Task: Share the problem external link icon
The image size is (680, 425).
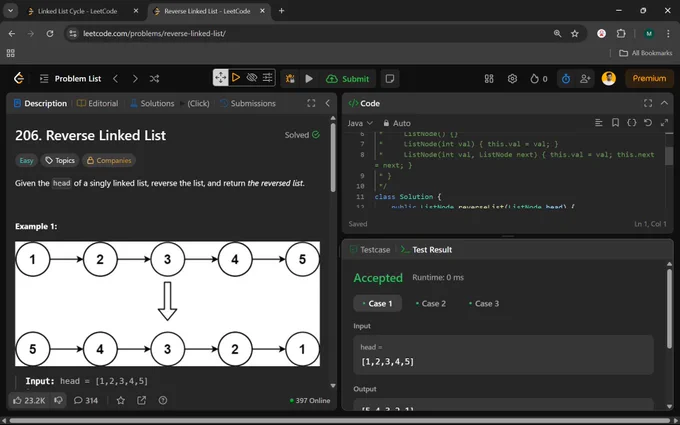Action: [141, 400]
